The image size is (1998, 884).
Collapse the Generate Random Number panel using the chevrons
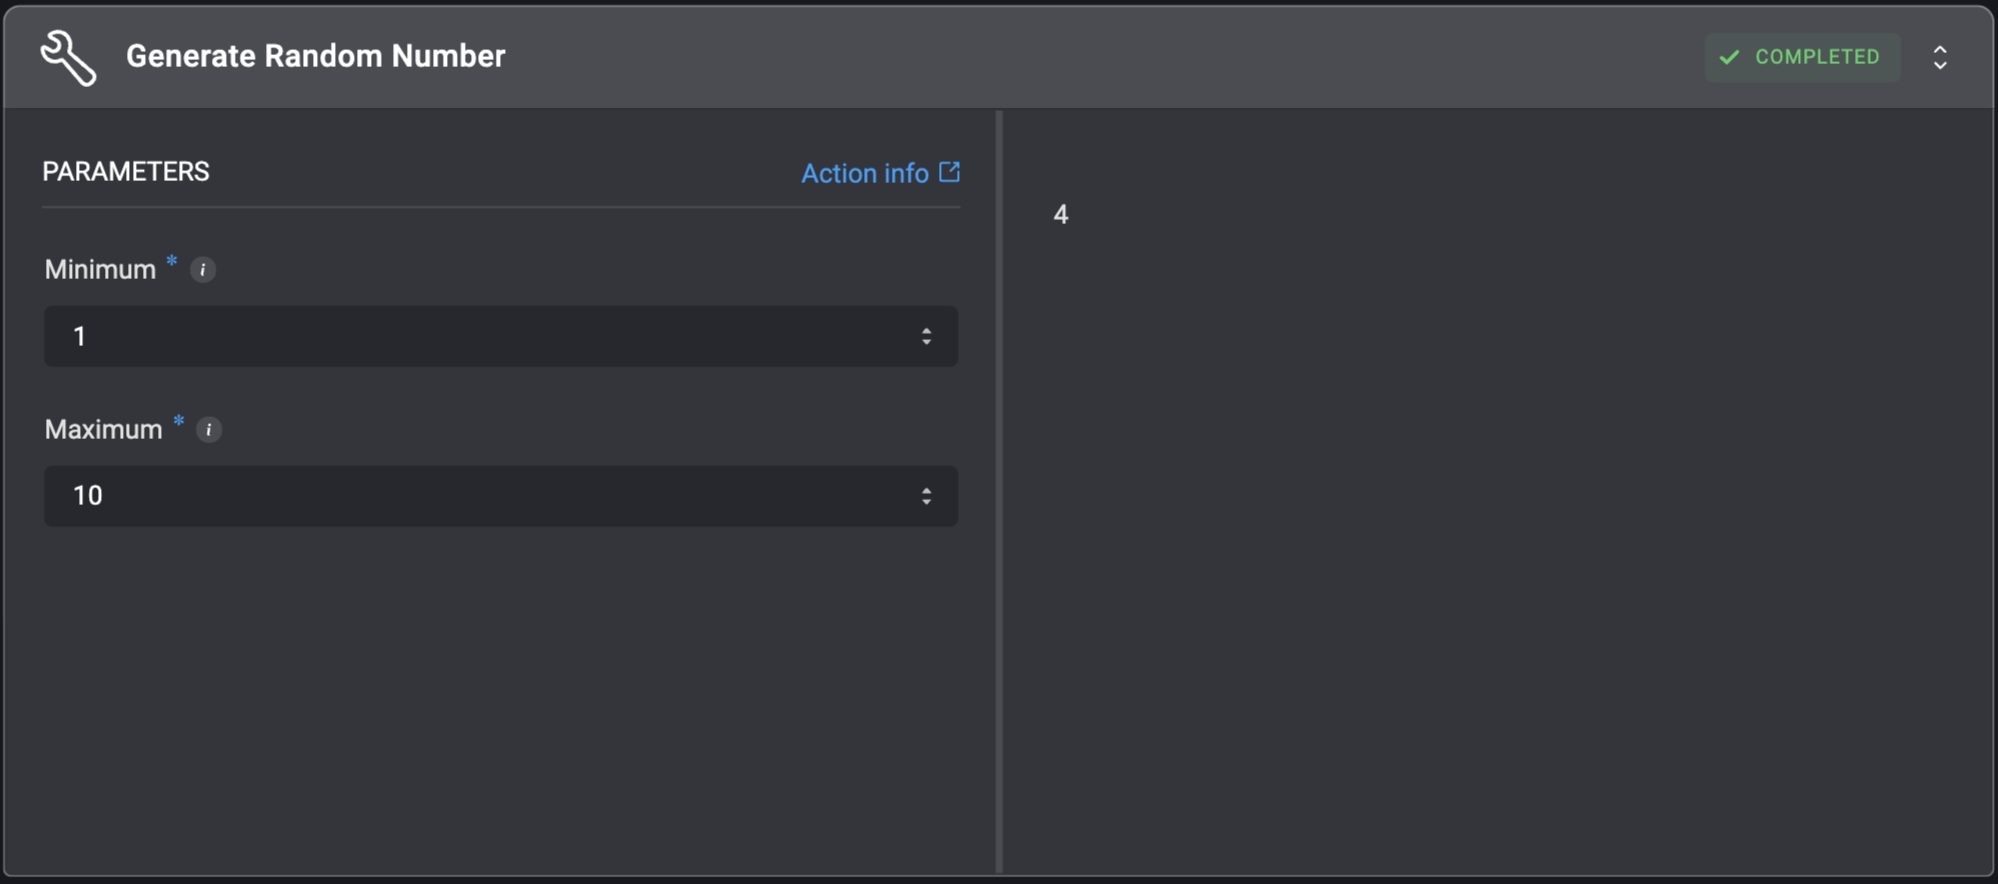coord(1940,57)
